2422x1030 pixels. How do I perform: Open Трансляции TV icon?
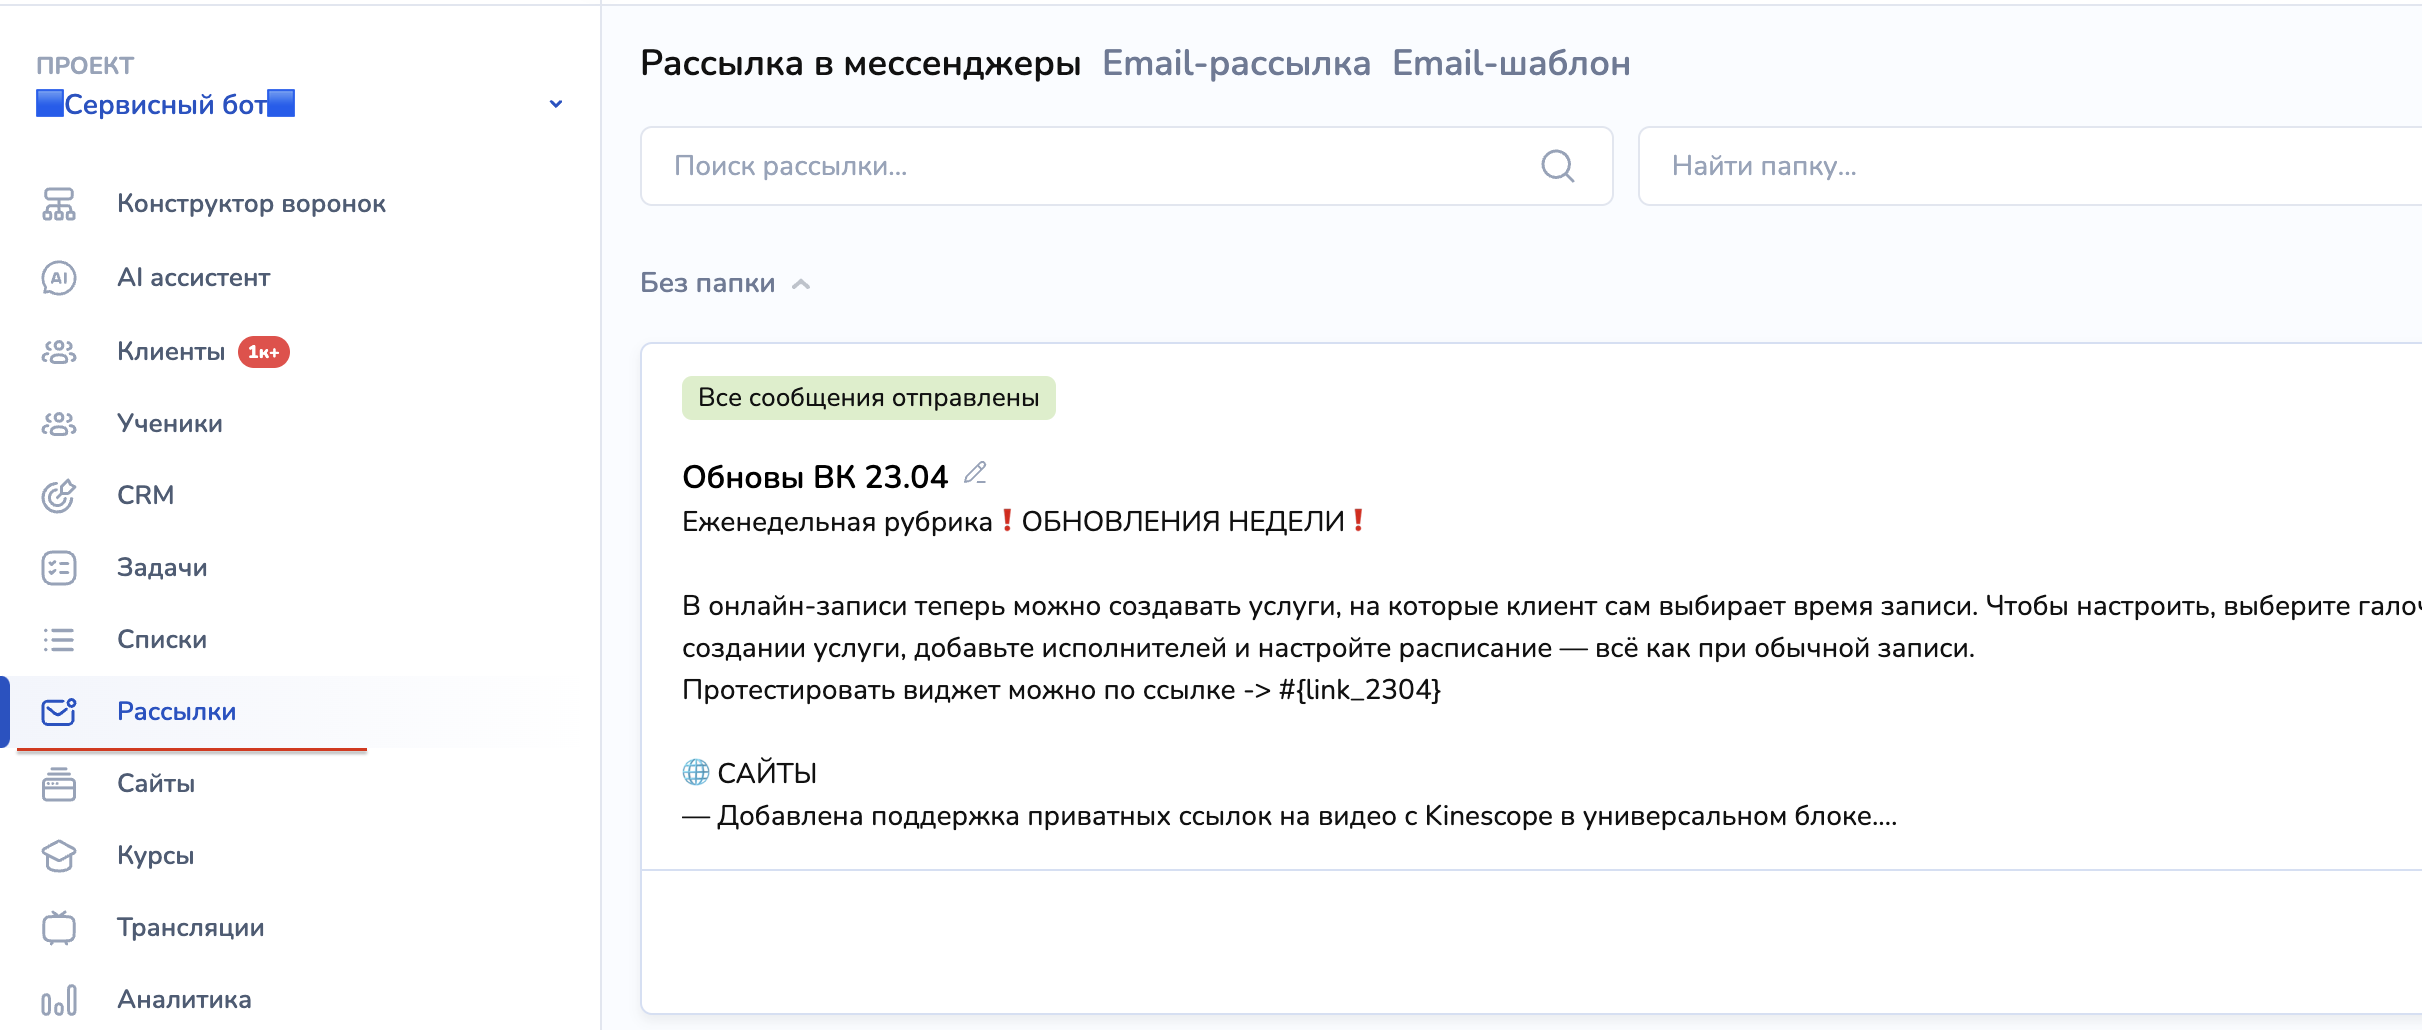[59, 928]
